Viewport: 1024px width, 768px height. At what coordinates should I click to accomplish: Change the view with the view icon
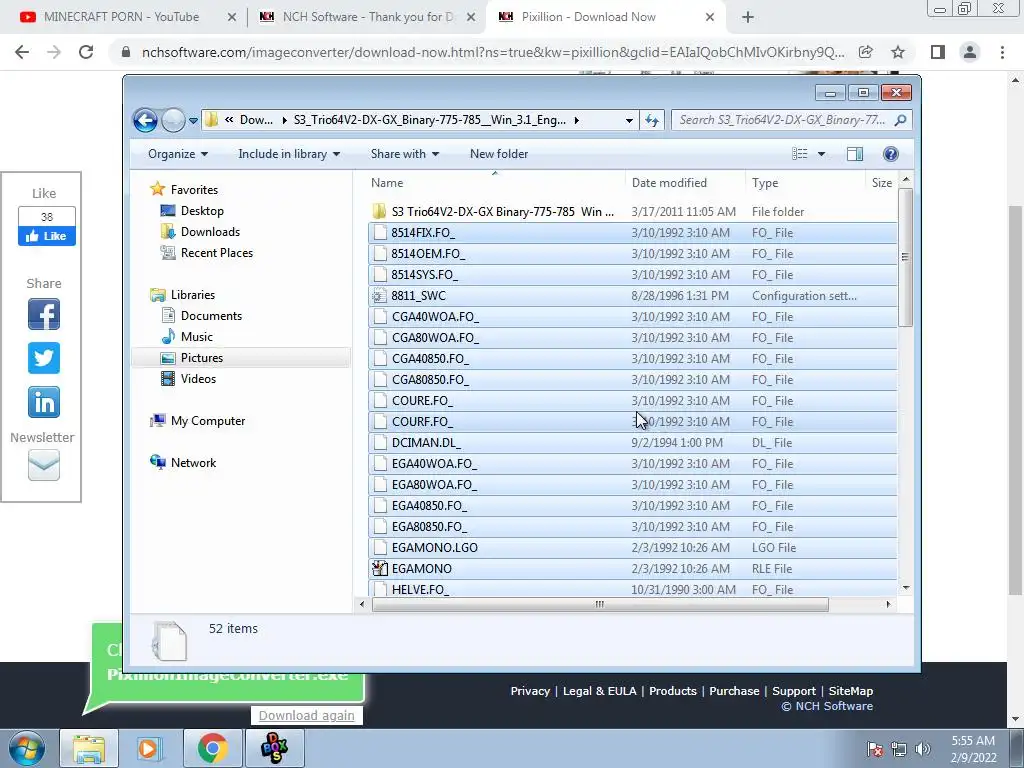799,153
